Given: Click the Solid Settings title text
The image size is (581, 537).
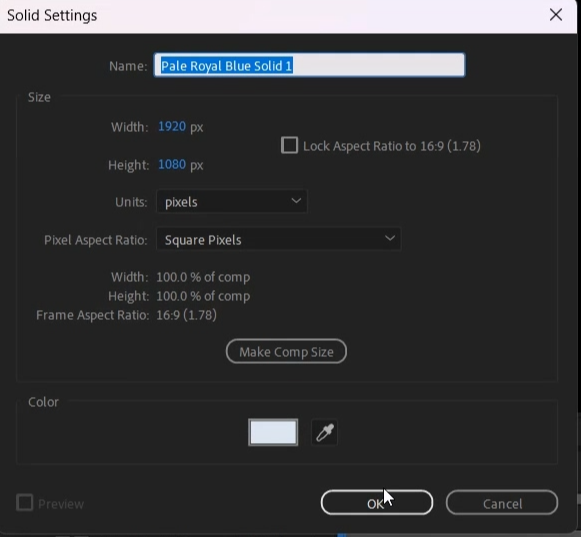Looking at the screenshot, I should [x=52, y=16].
